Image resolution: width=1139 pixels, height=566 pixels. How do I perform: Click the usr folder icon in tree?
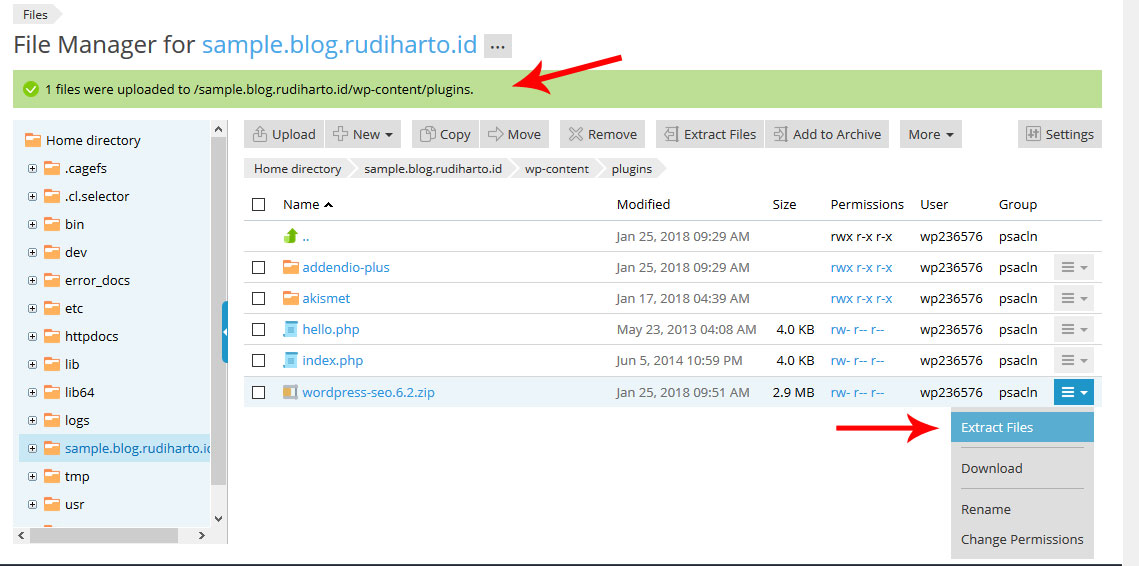52,504
